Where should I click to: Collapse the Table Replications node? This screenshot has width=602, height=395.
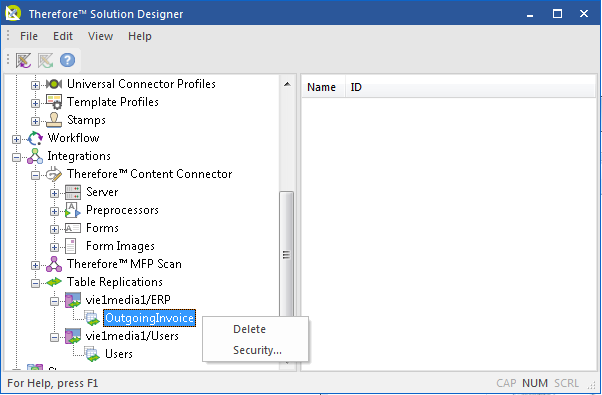pyautogui.click(x=35, y=284)
